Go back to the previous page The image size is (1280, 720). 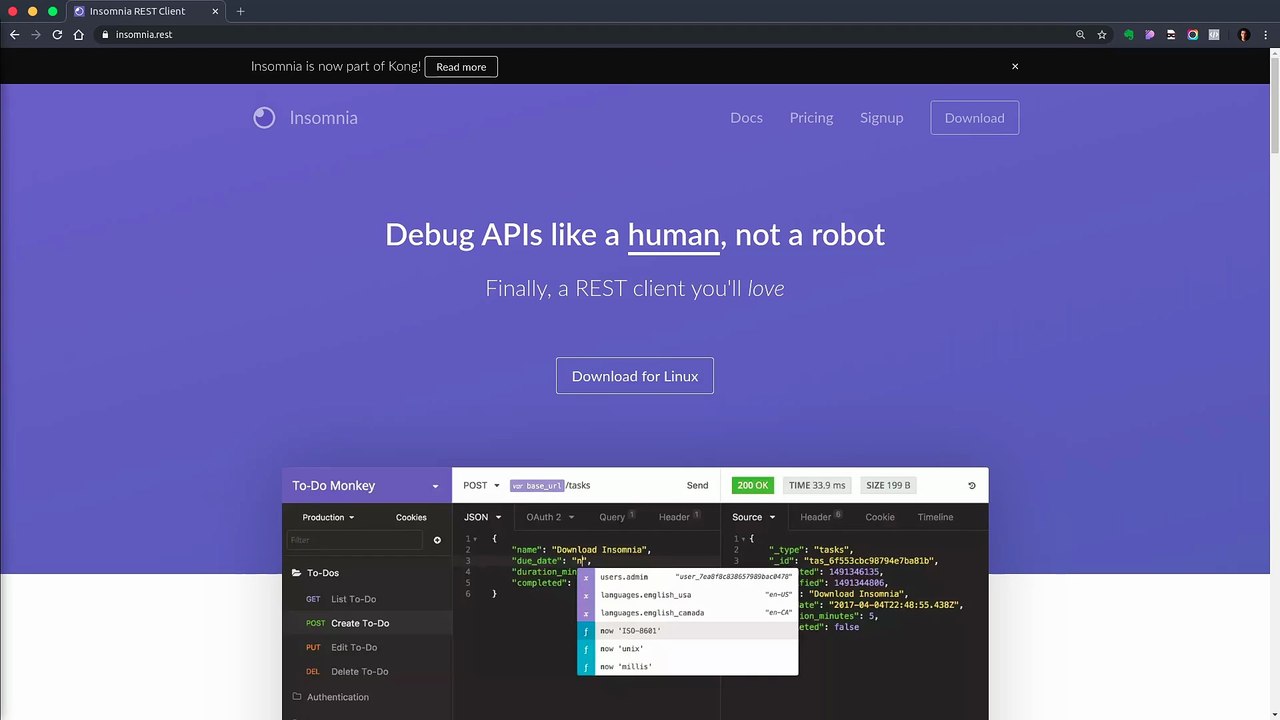click(14, 34)
